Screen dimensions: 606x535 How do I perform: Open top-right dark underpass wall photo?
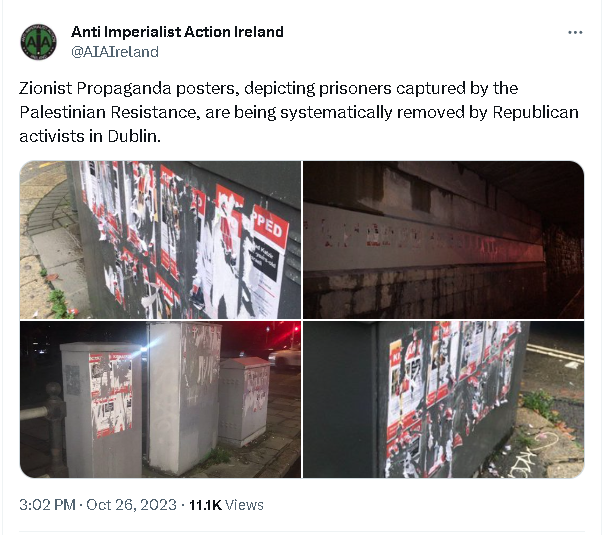click(443, 240)
